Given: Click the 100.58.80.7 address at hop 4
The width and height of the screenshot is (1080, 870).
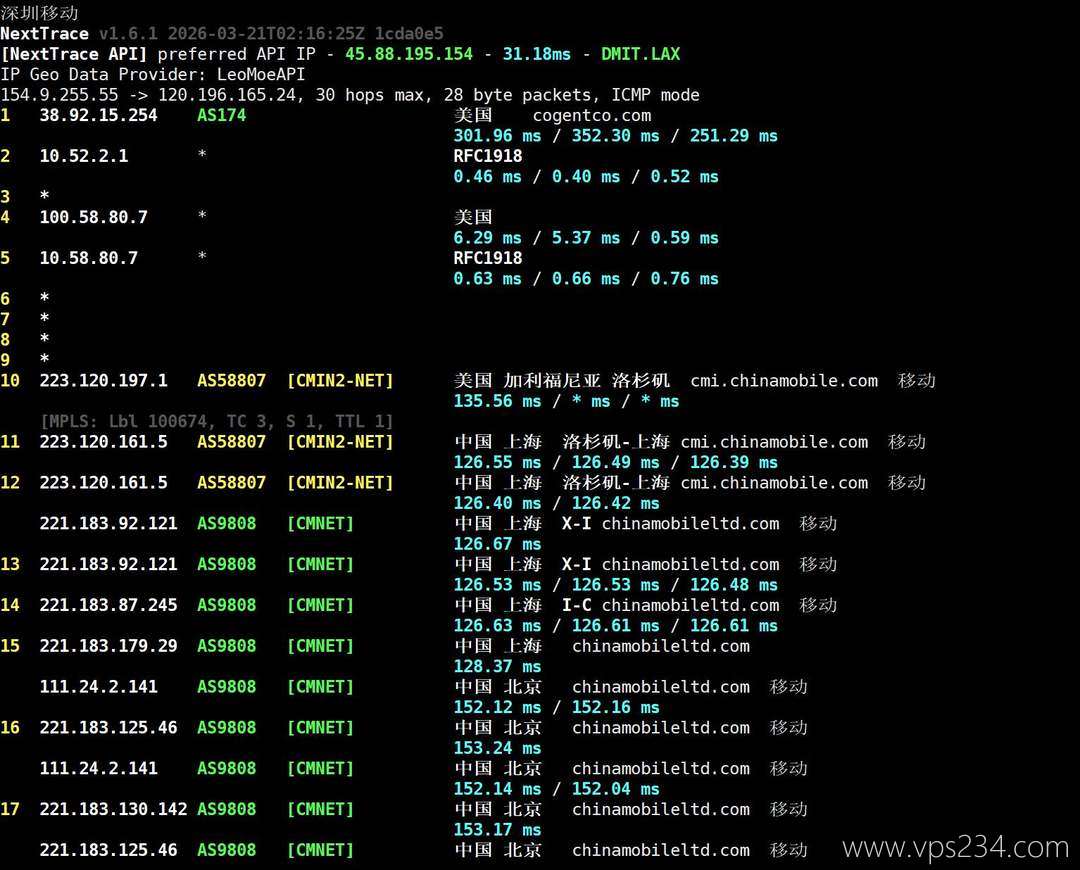Looking at the screenshot, I should tap(93, 217).
